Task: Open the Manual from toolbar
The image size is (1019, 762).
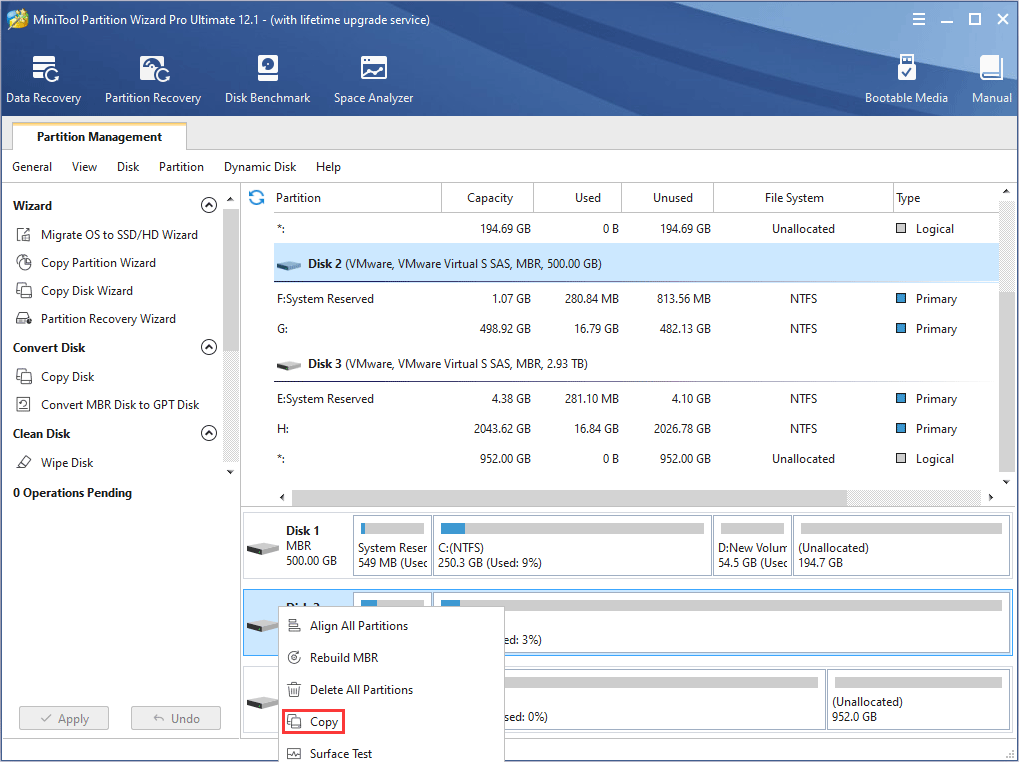Action: coord(991,80)
